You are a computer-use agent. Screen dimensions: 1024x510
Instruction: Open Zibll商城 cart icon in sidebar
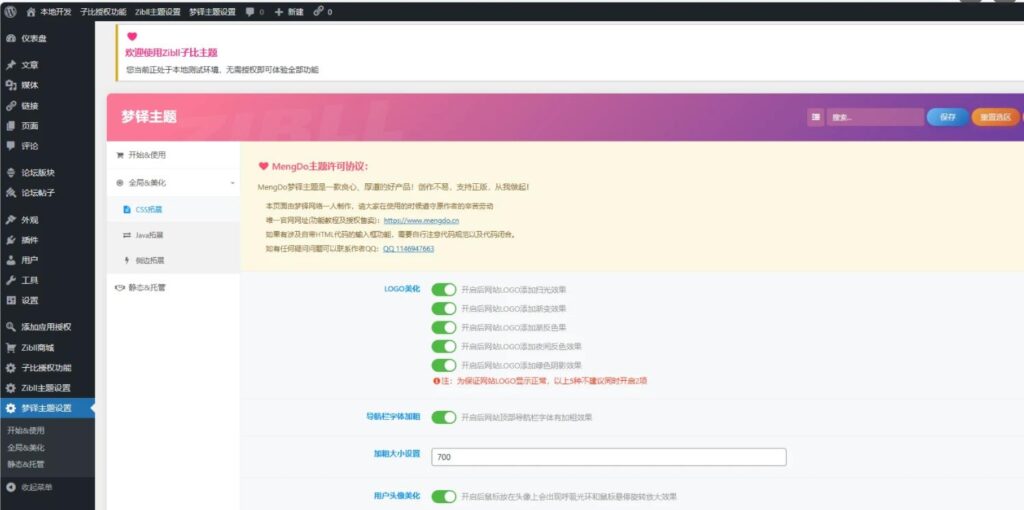click(x=10, y=347)
